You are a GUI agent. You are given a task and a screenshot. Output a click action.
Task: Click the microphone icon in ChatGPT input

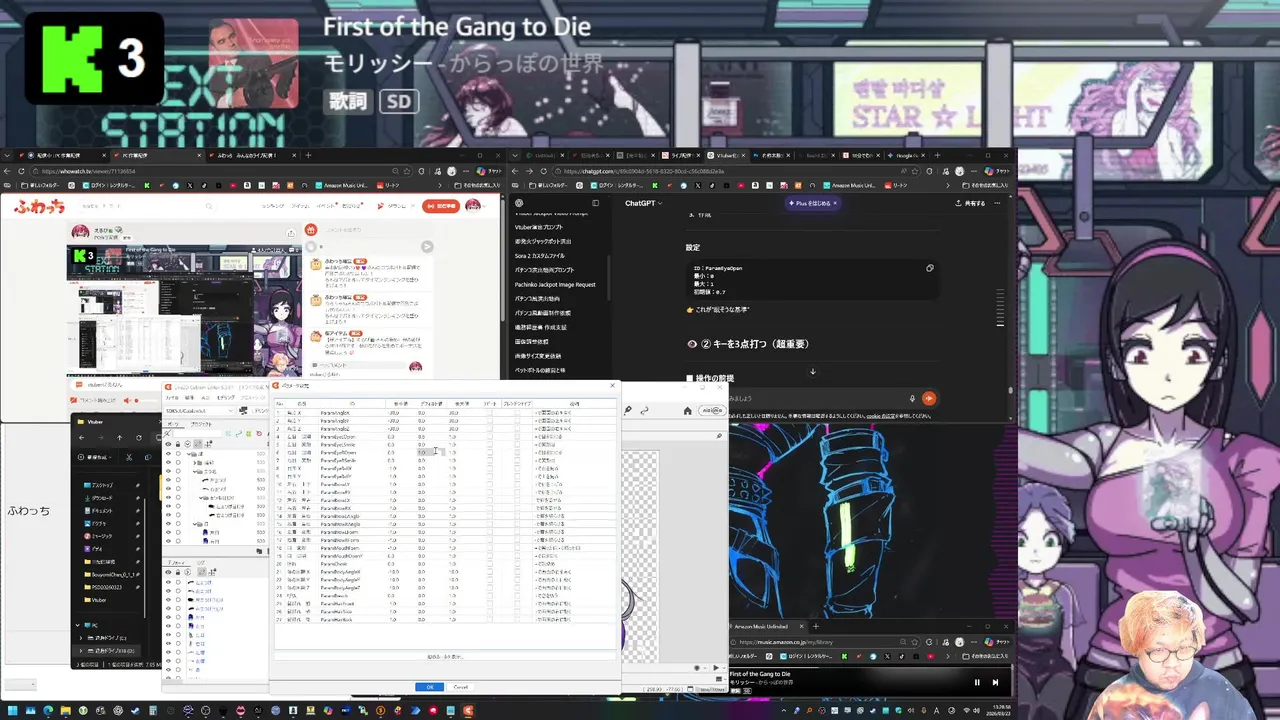pos(912,398)
